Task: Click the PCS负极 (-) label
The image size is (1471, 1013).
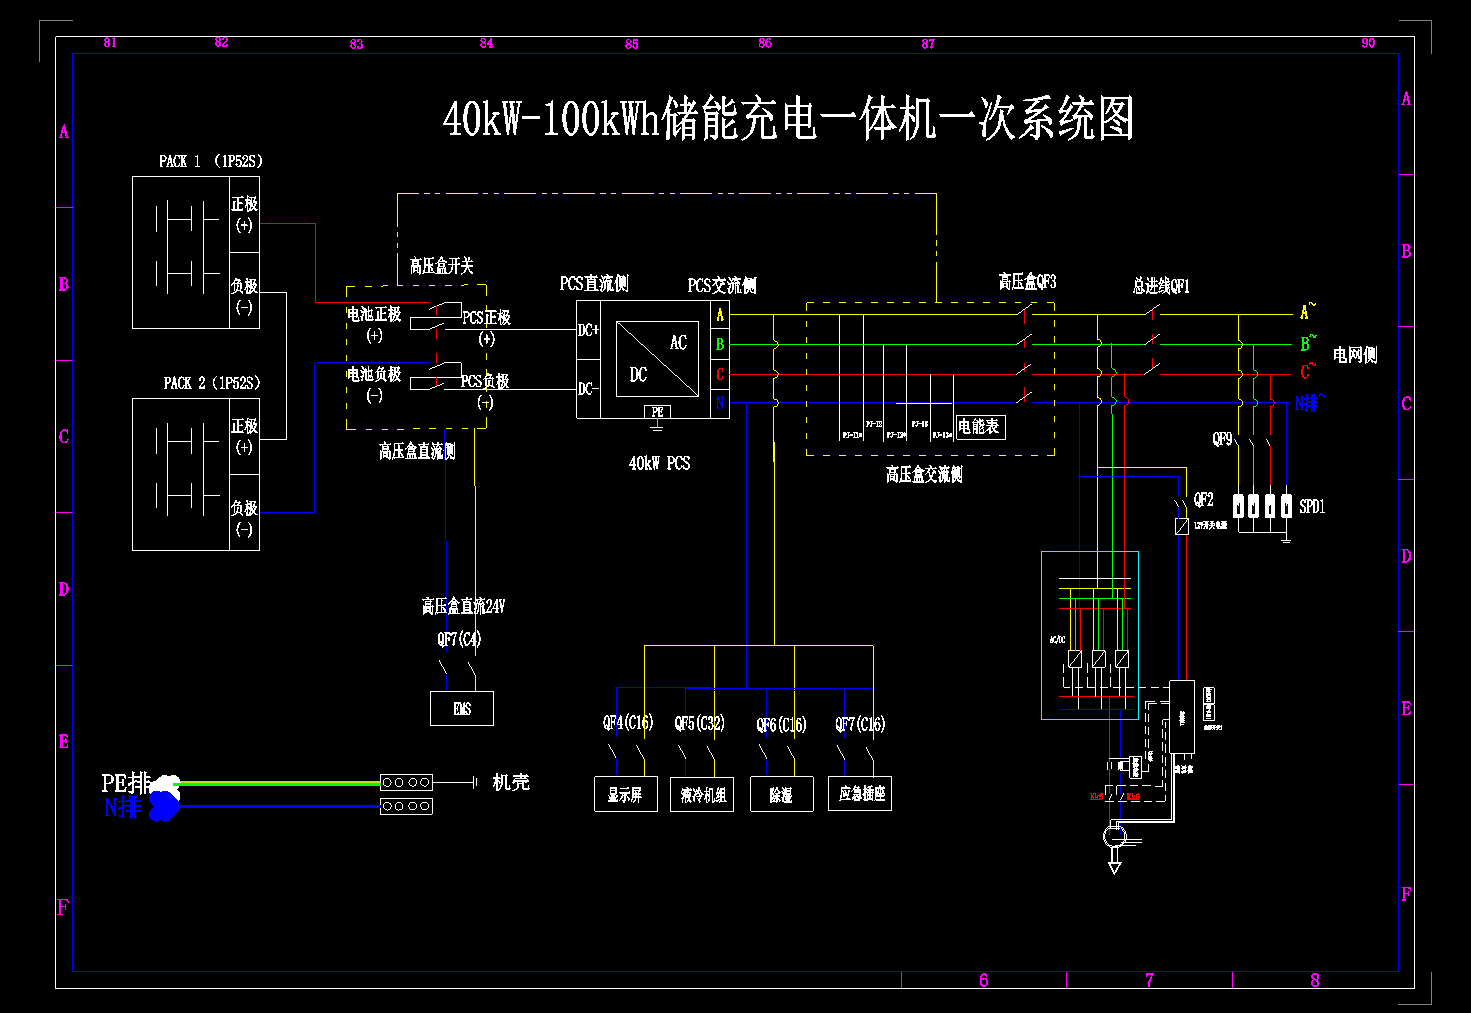Action: coord(485,392)
